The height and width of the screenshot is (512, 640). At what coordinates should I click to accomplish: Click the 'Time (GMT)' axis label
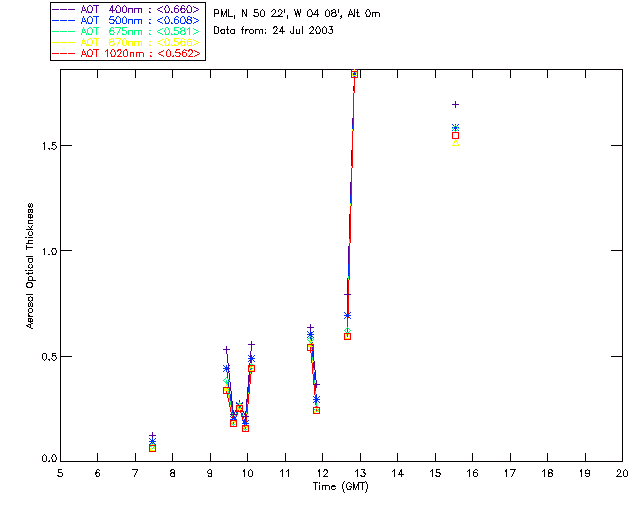340,486
